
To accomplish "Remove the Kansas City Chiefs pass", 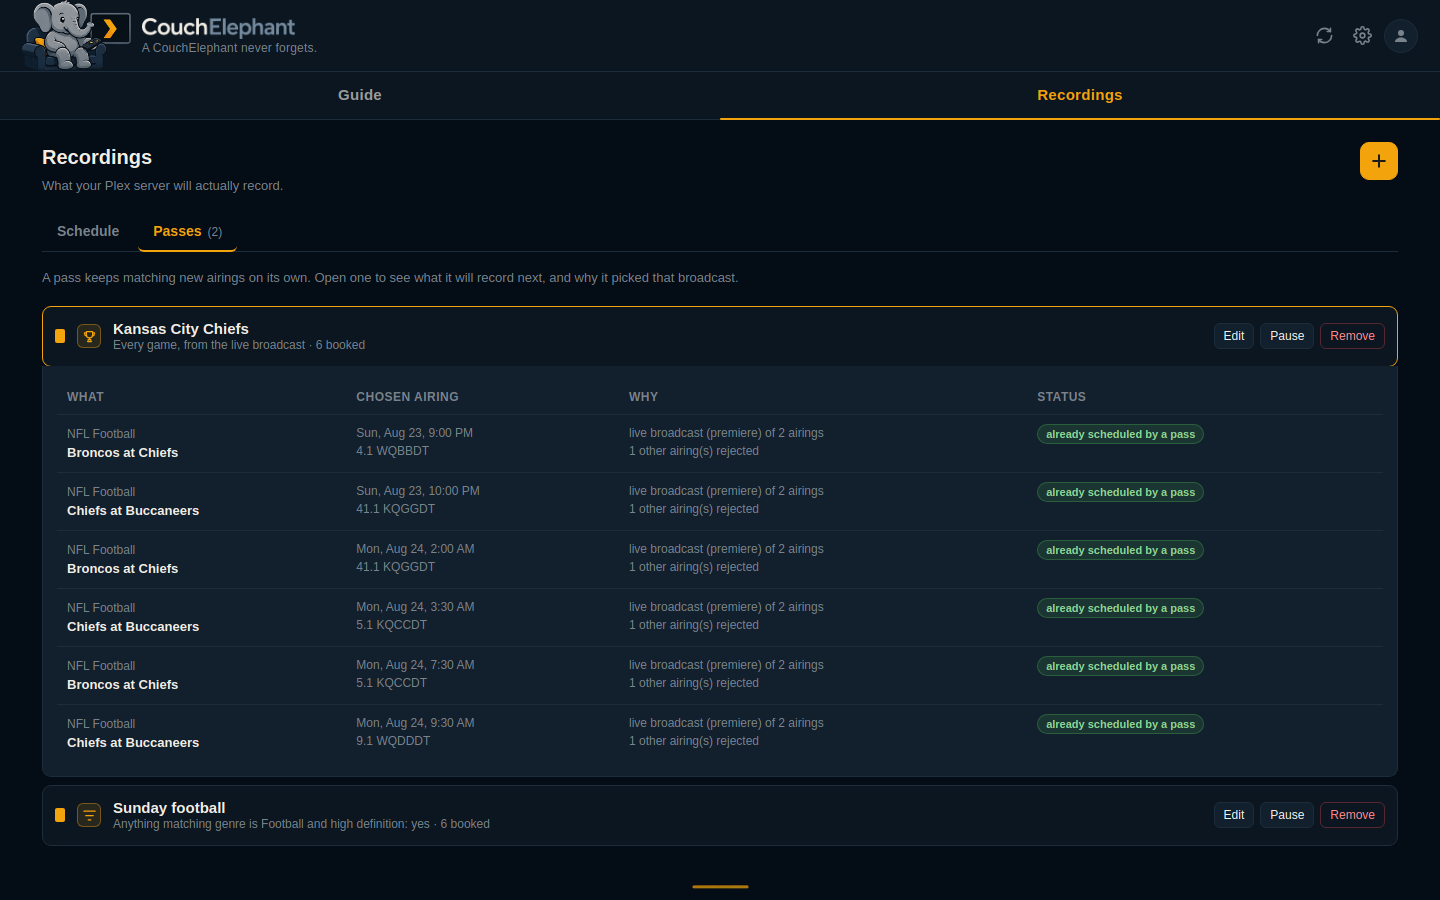I will click(x=1352, y=336).
